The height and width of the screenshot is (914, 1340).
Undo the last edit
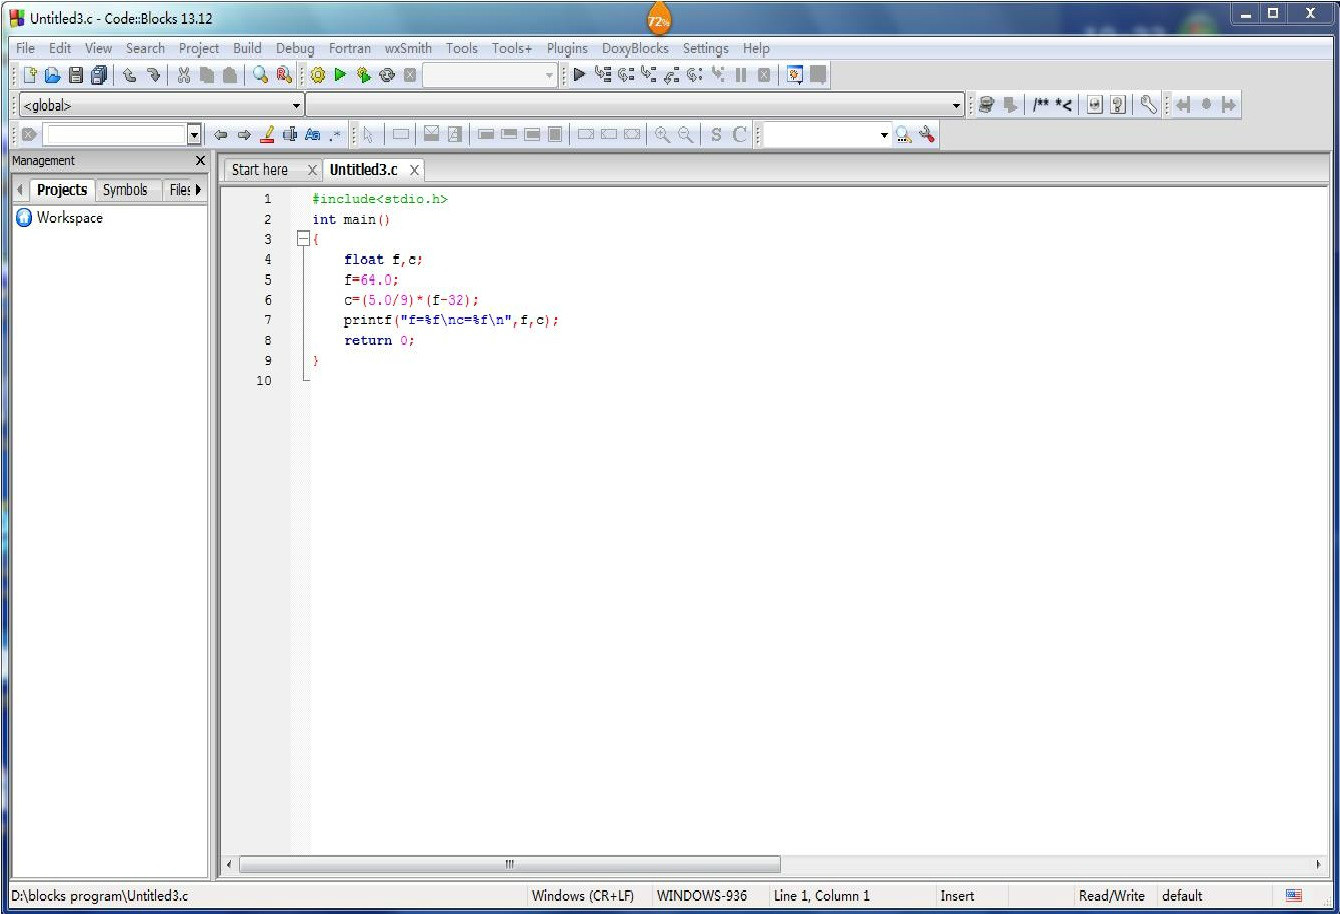[130, 75]
